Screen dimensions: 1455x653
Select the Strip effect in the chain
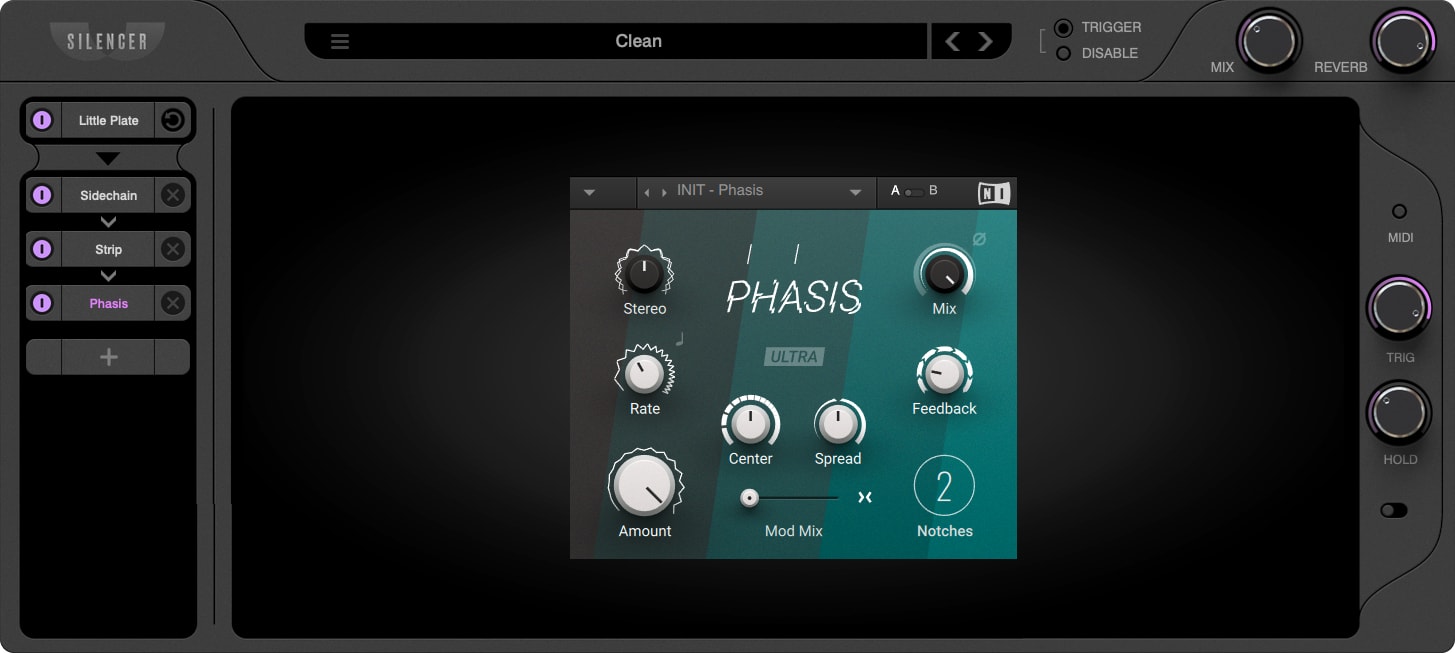pos(107,249)
